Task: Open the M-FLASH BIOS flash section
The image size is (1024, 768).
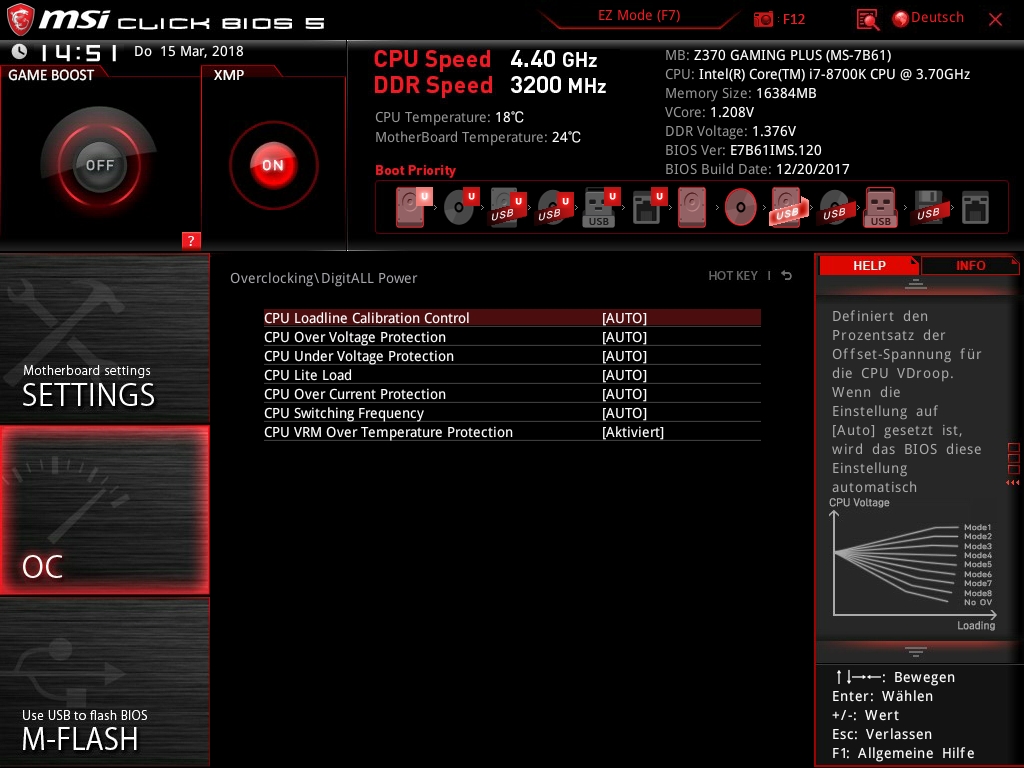Action: point(104,682)
